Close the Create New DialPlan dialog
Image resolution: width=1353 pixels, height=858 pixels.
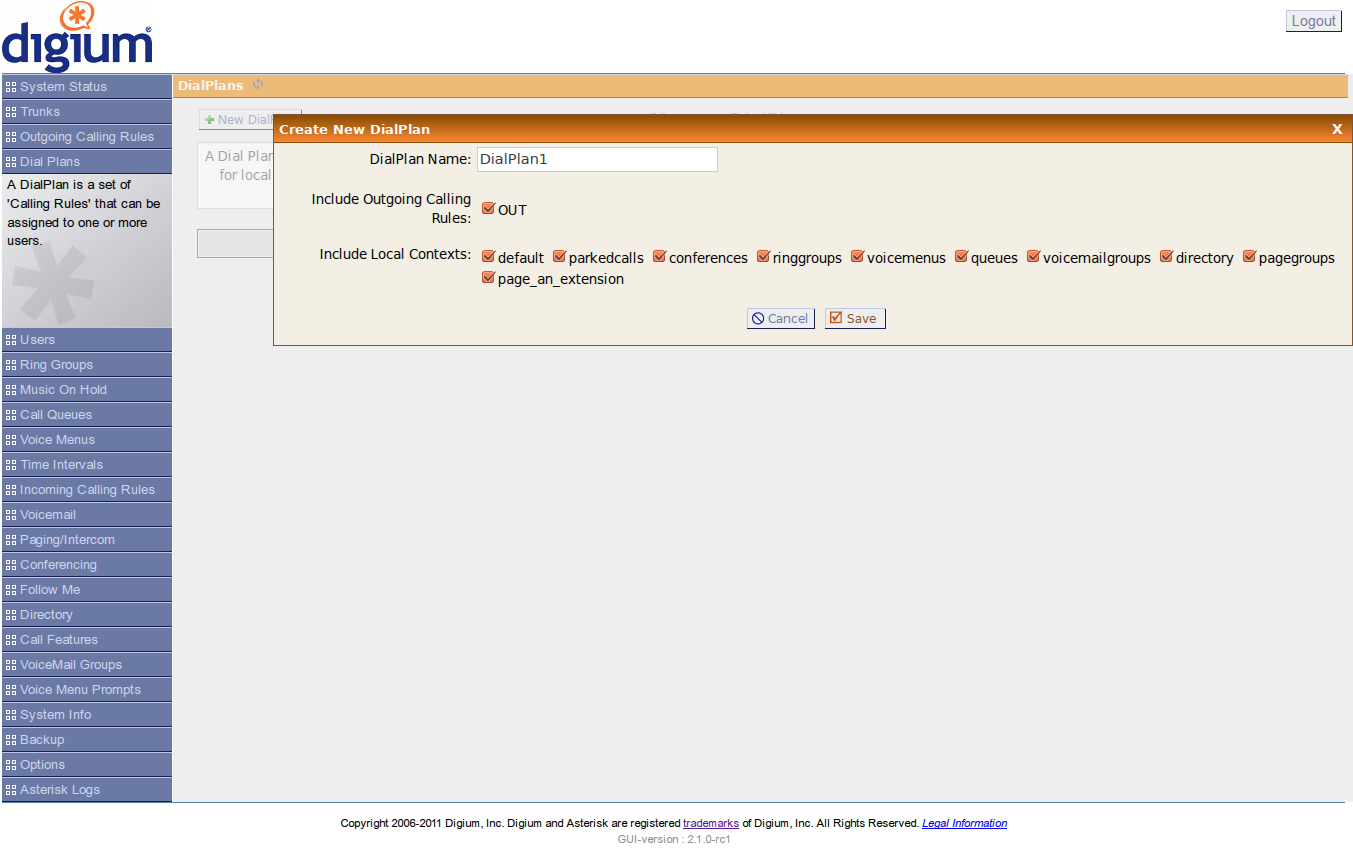pos(1337,129)
